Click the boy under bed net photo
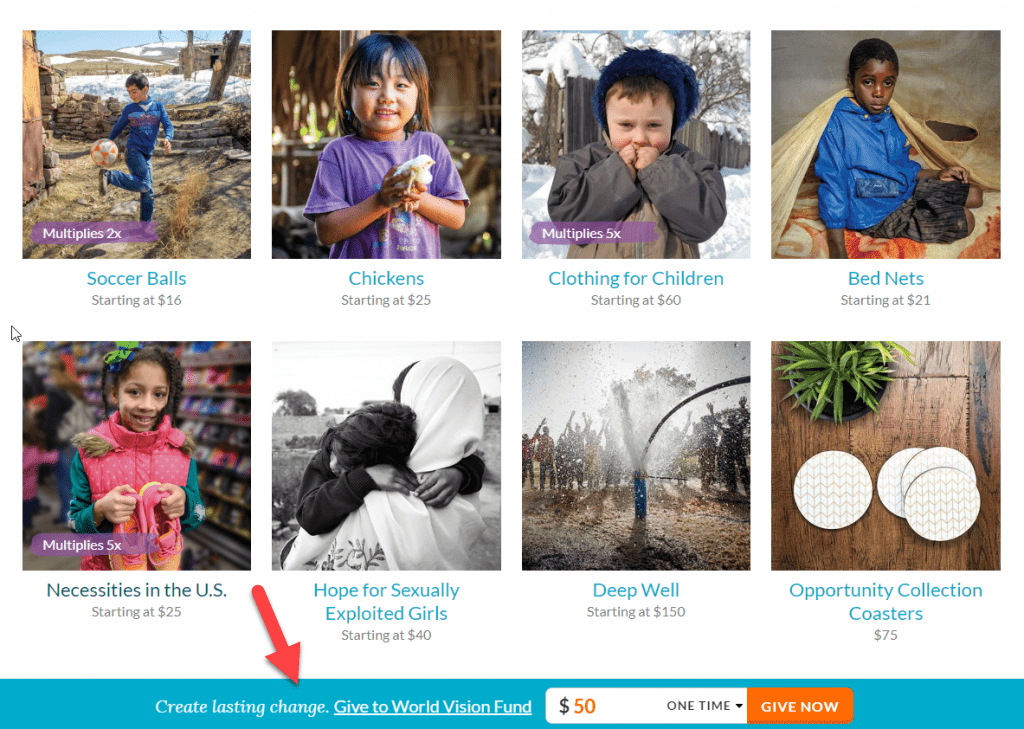 [x=886, y=144]
